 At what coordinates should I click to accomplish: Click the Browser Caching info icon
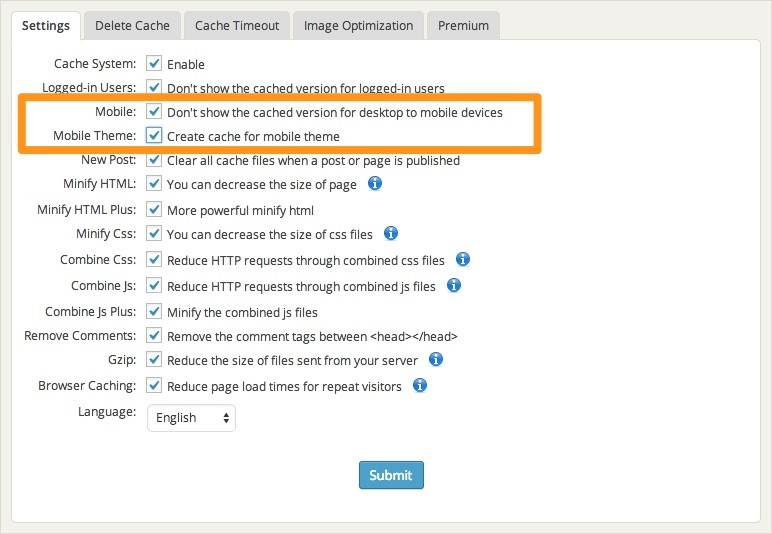421,385
